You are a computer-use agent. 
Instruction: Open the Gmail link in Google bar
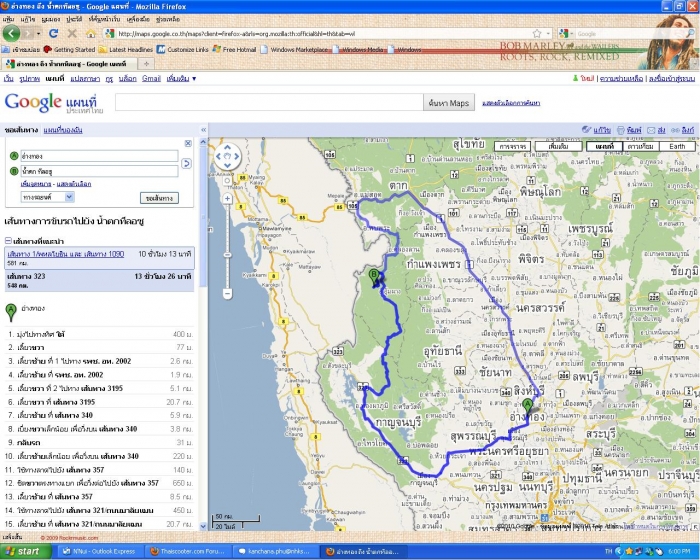tap(151, 78)
